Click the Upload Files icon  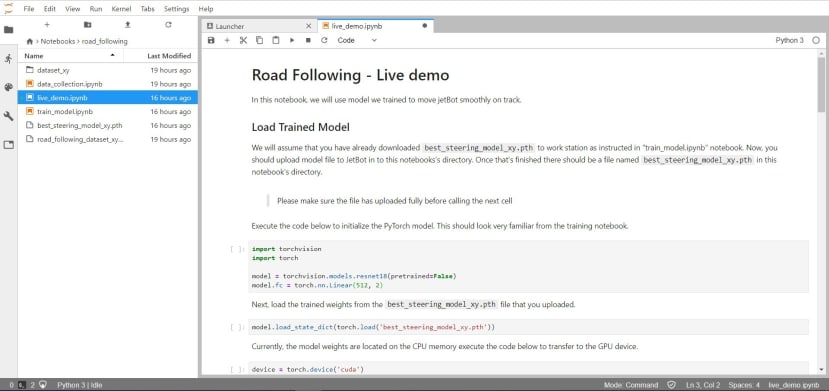coord(127,25)
